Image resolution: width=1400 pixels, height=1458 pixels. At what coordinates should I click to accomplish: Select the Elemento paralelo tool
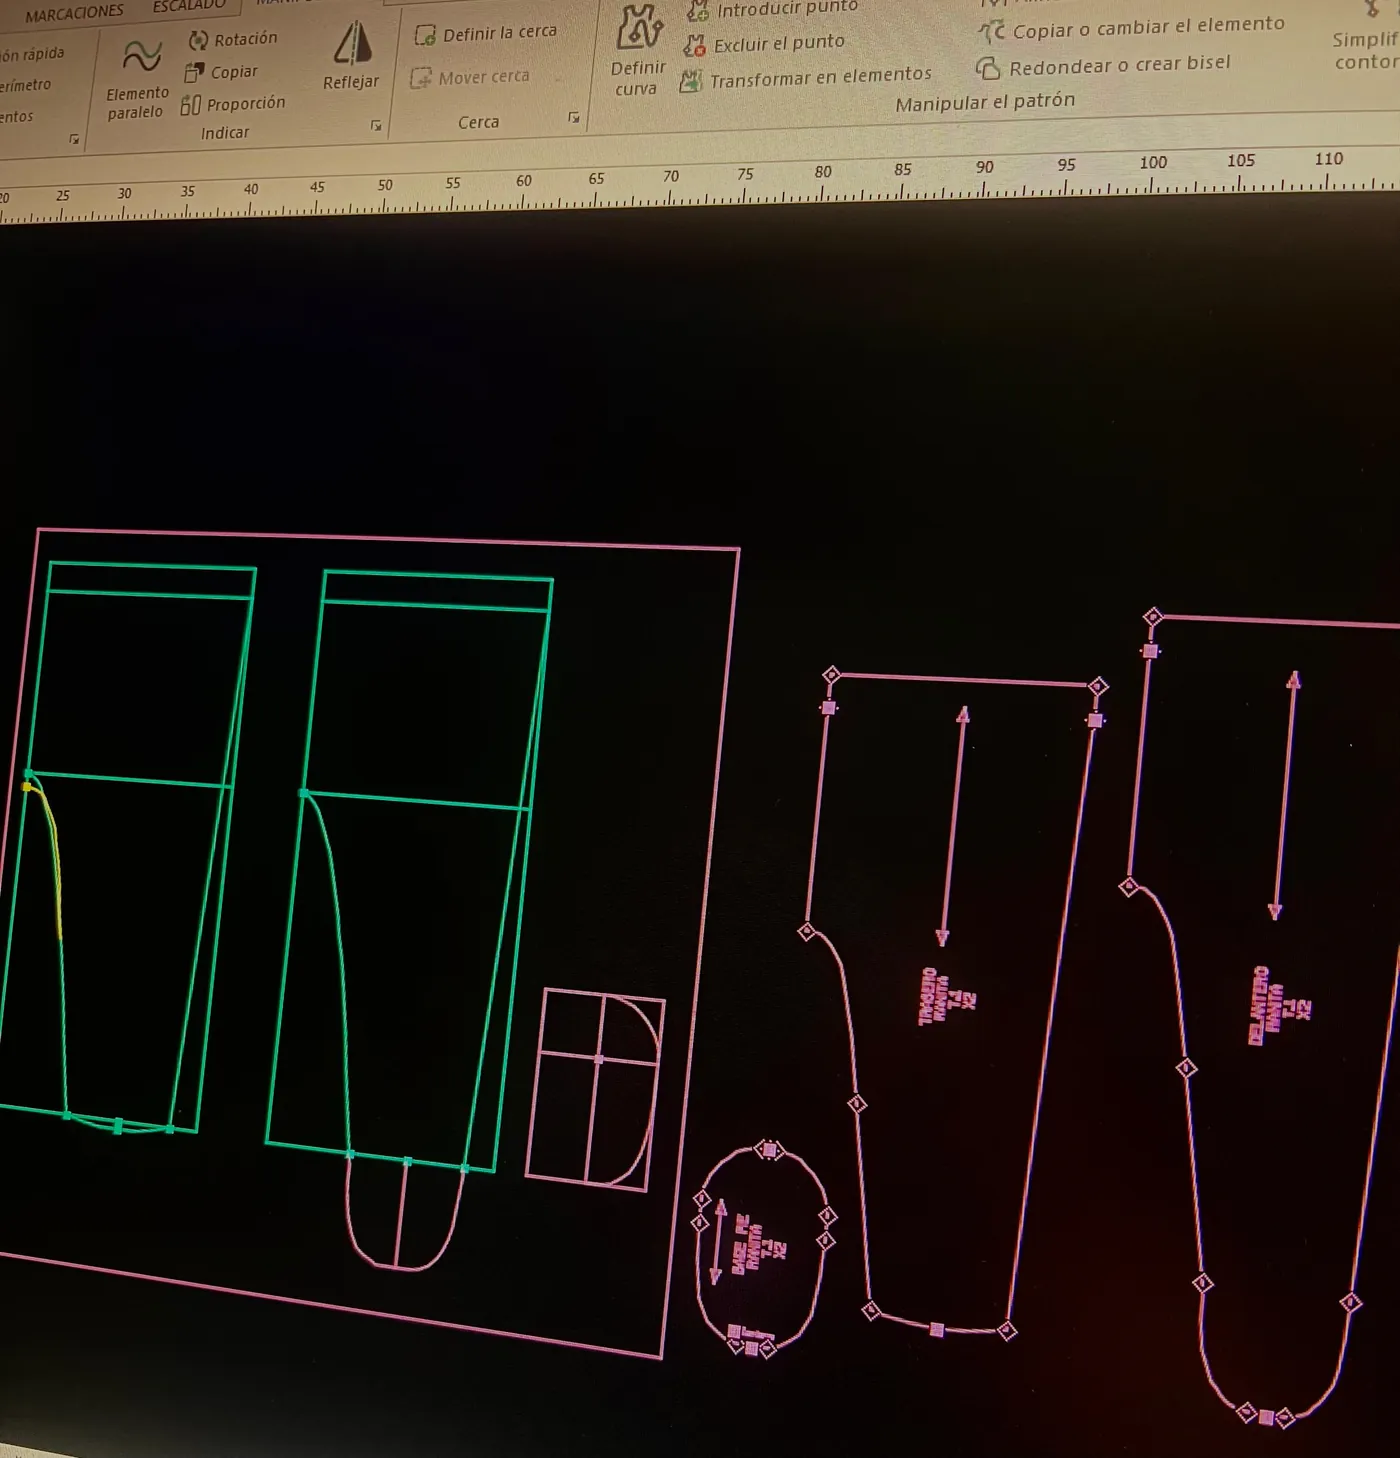[138, 80]
